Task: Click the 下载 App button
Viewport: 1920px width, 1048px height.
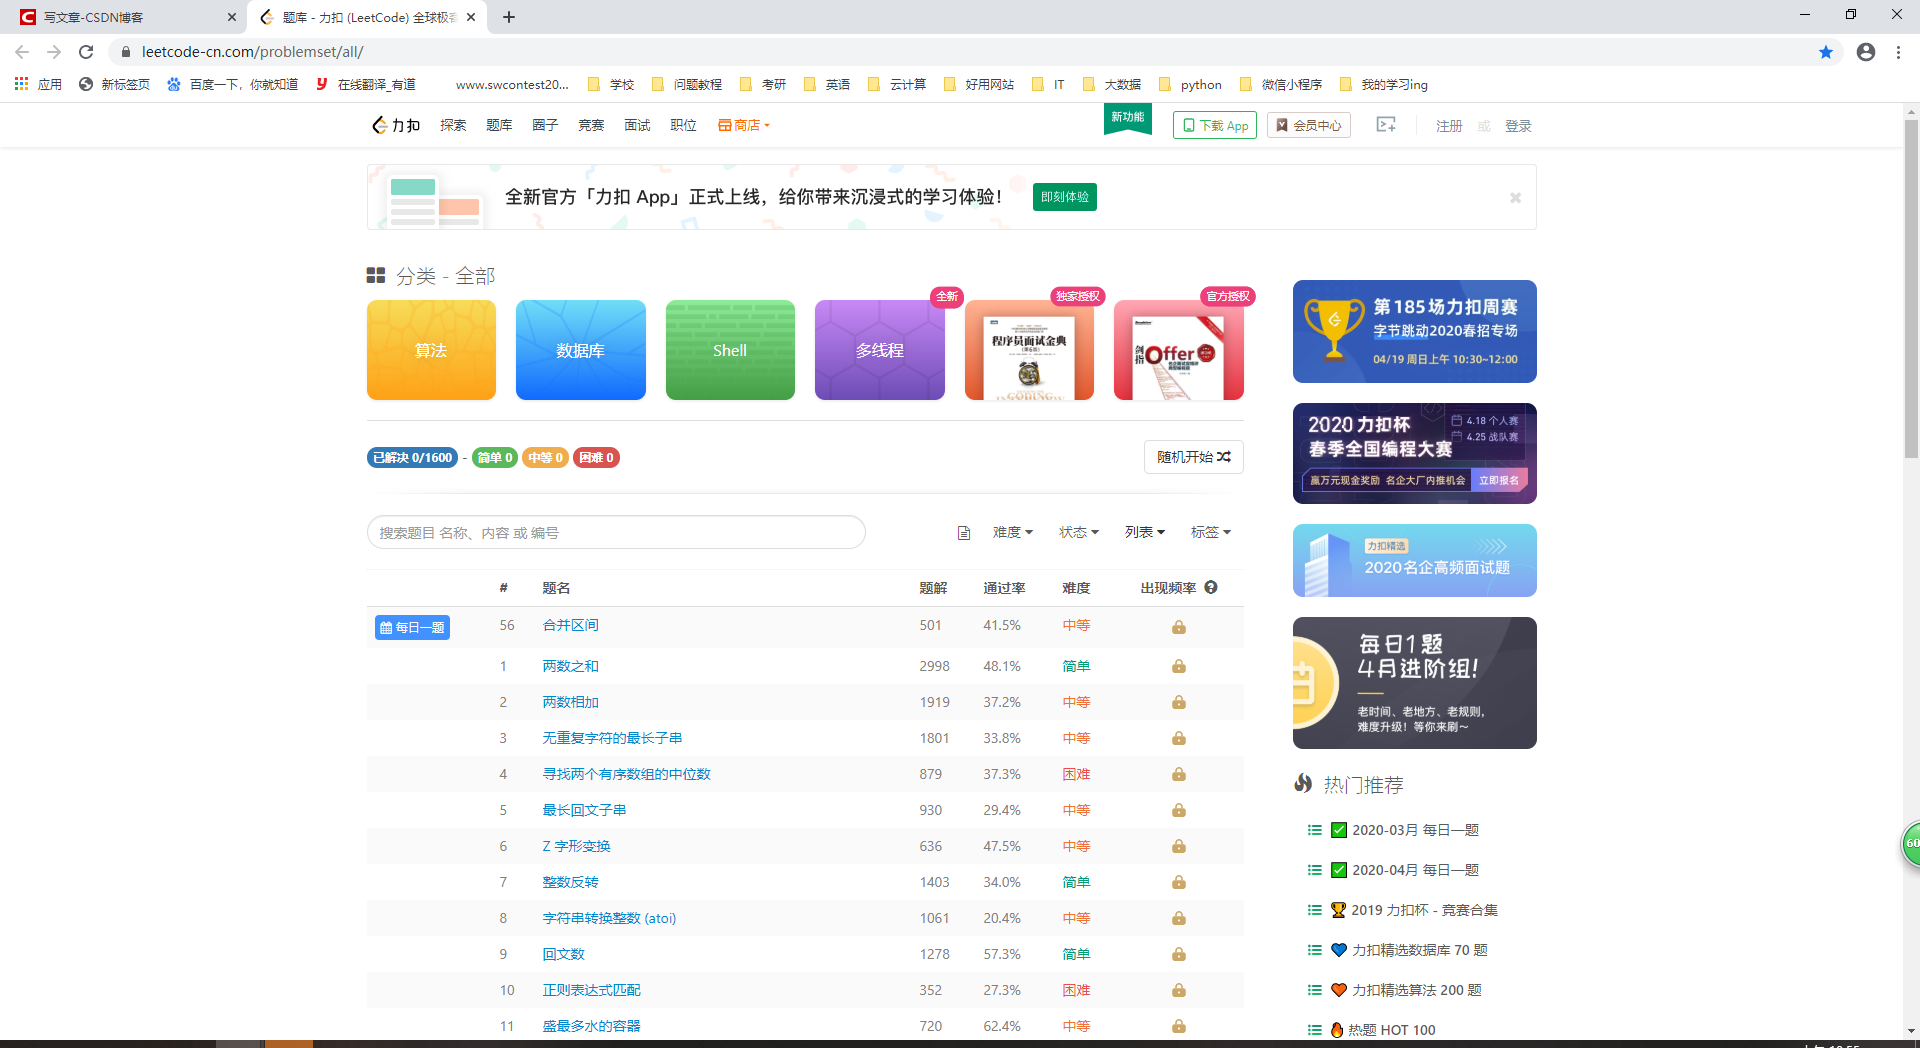Action: 1215,125
